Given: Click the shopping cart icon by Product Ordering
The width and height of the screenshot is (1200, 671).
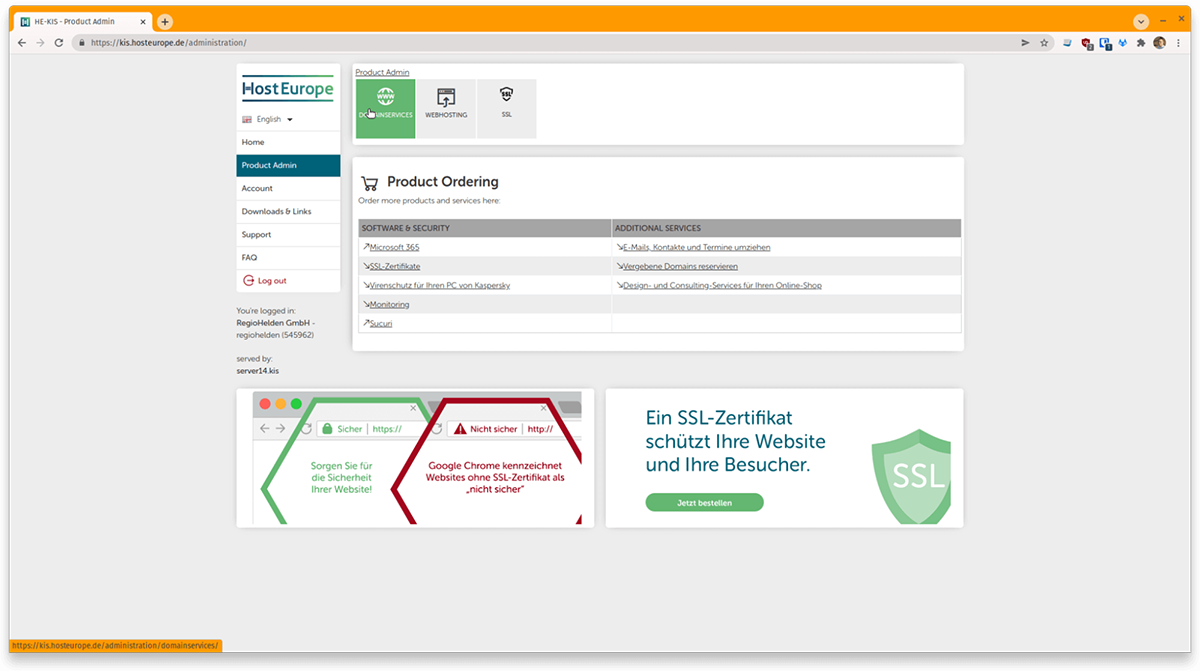Looking at the screenshot, I should tap(370, 183).
